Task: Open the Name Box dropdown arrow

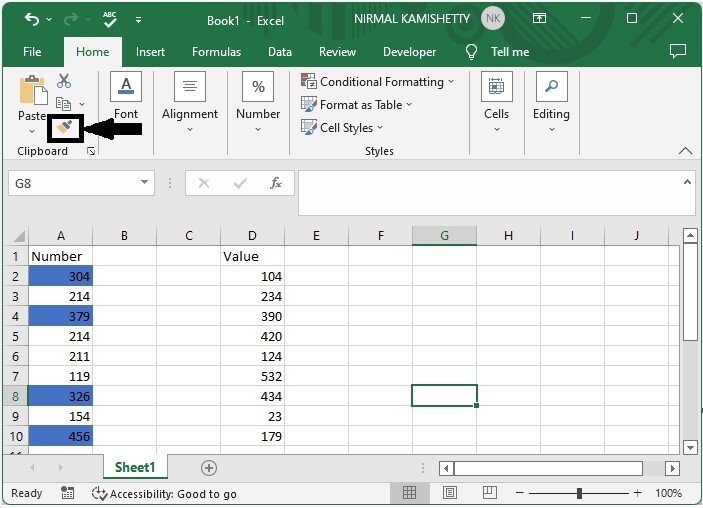Action: click(x=145, y=183)
